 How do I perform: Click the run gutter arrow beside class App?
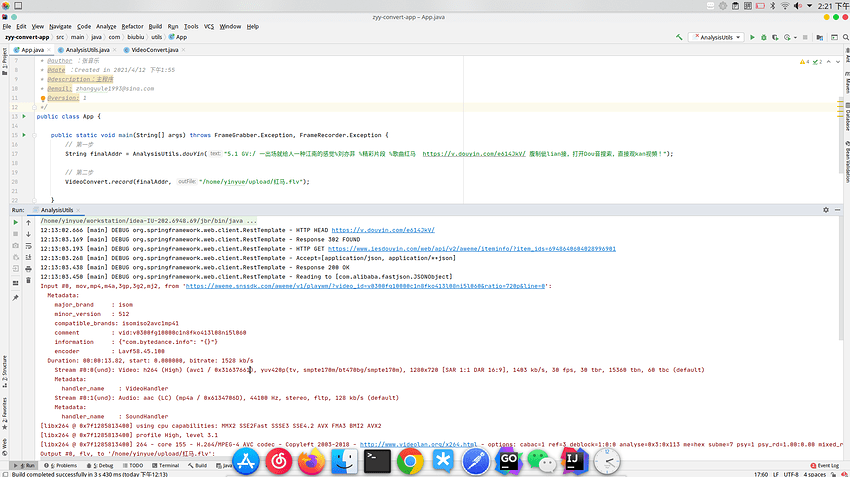coord(24,117)
